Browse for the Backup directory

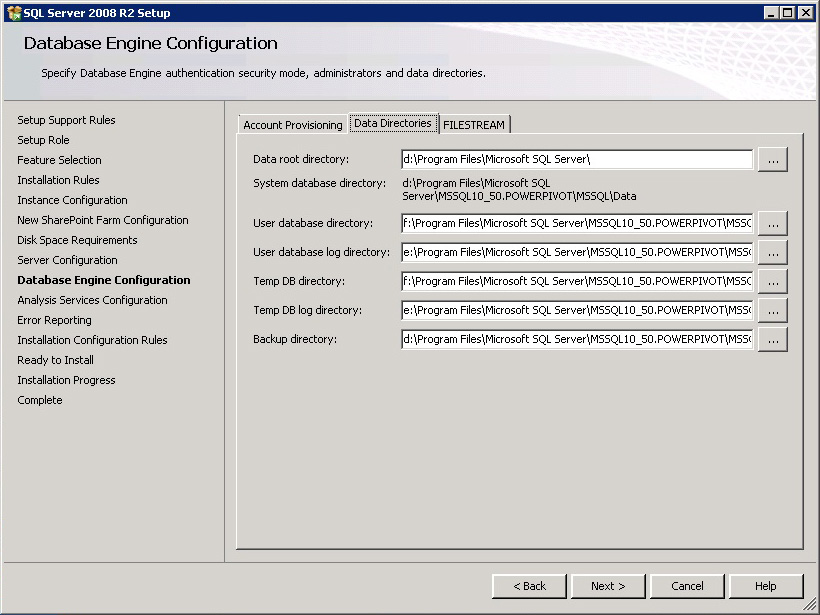[x=773, y=339]
